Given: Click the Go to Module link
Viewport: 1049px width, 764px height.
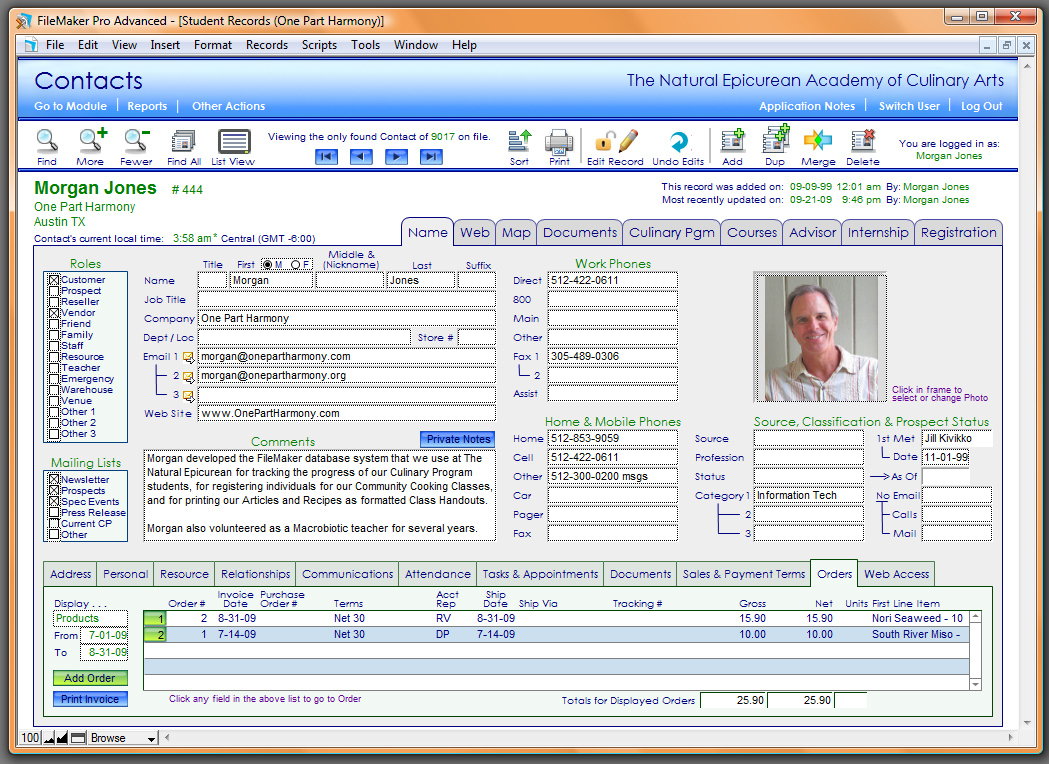Looking at the screenshot, I should (70, 106).
